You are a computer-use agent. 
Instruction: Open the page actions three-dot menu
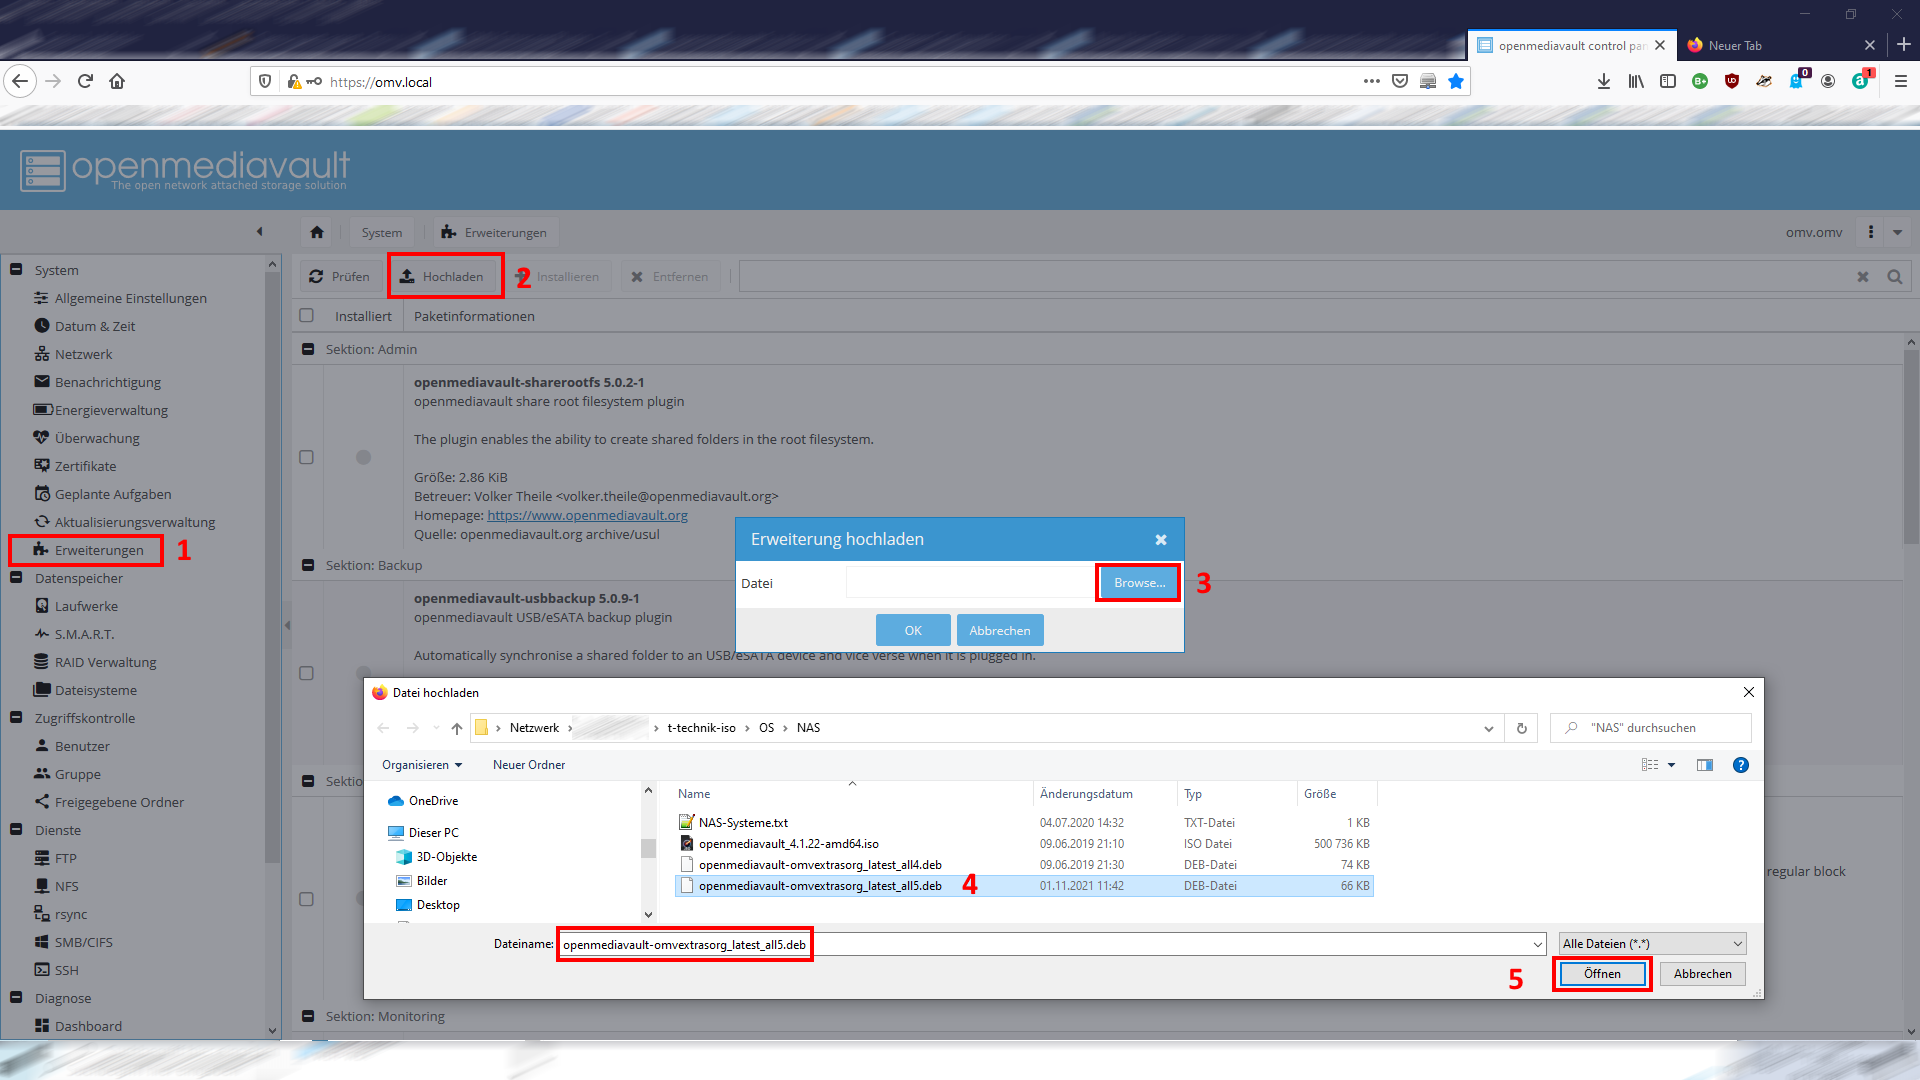[1372, 81]
